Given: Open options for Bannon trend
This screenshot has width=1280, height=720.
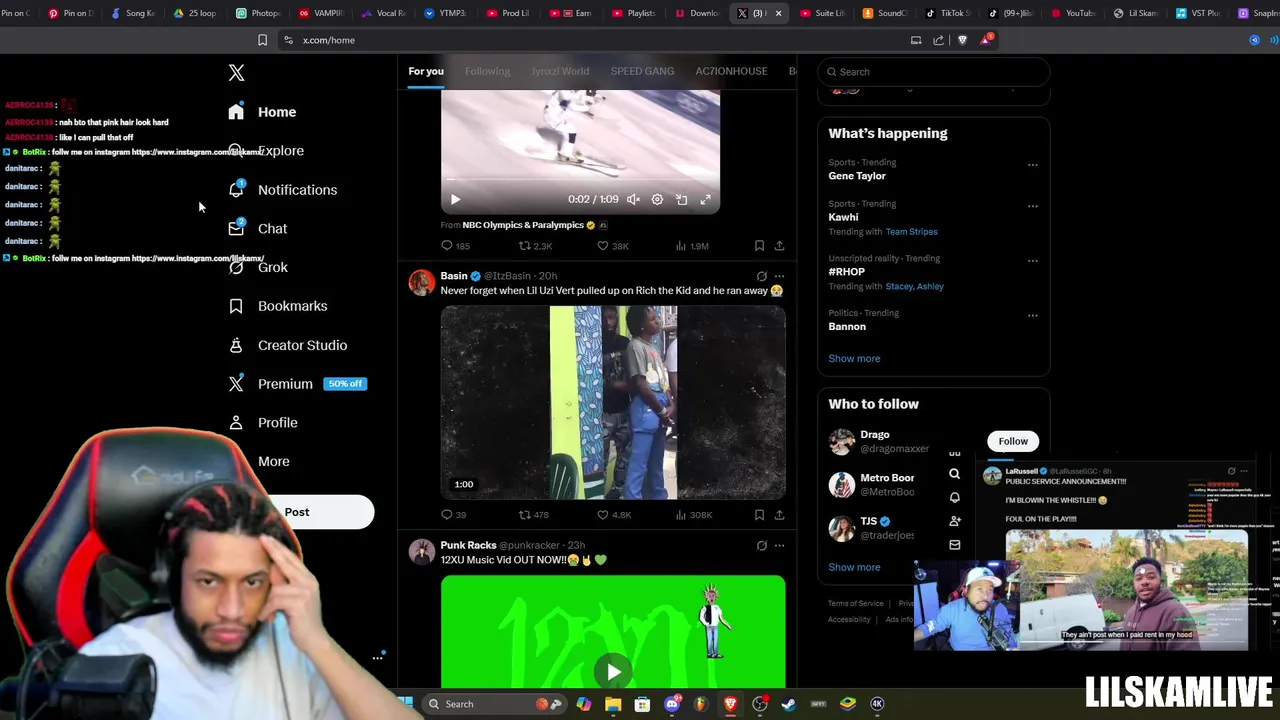Looking at the screenshot, I should click(x=1033, y=315).
